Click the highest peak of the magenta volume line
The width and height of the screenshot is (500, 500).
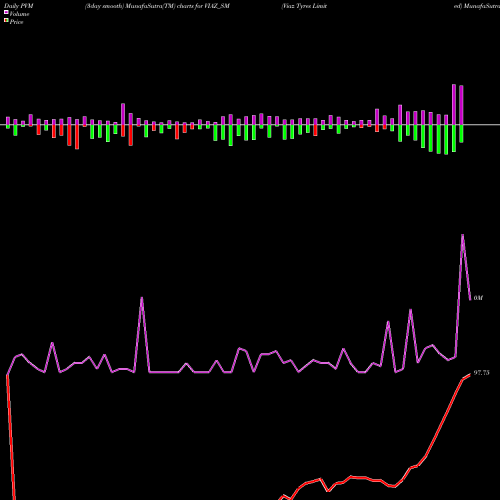pos(462,235)
